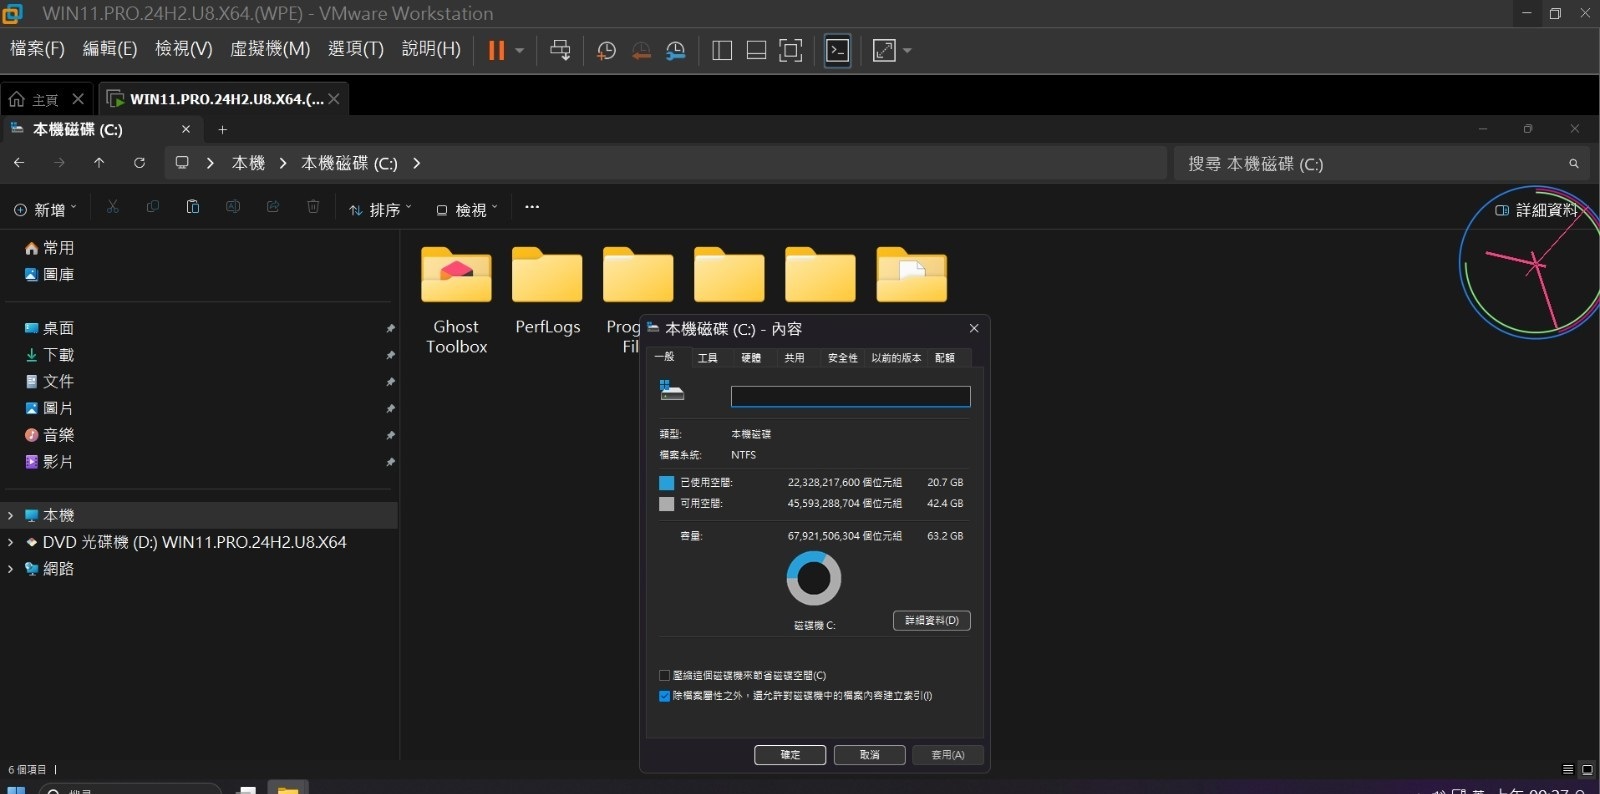1600x794 pixels.
Task: Click the send Ctrl+Alt+Del icon
Action: pos(560,50)
